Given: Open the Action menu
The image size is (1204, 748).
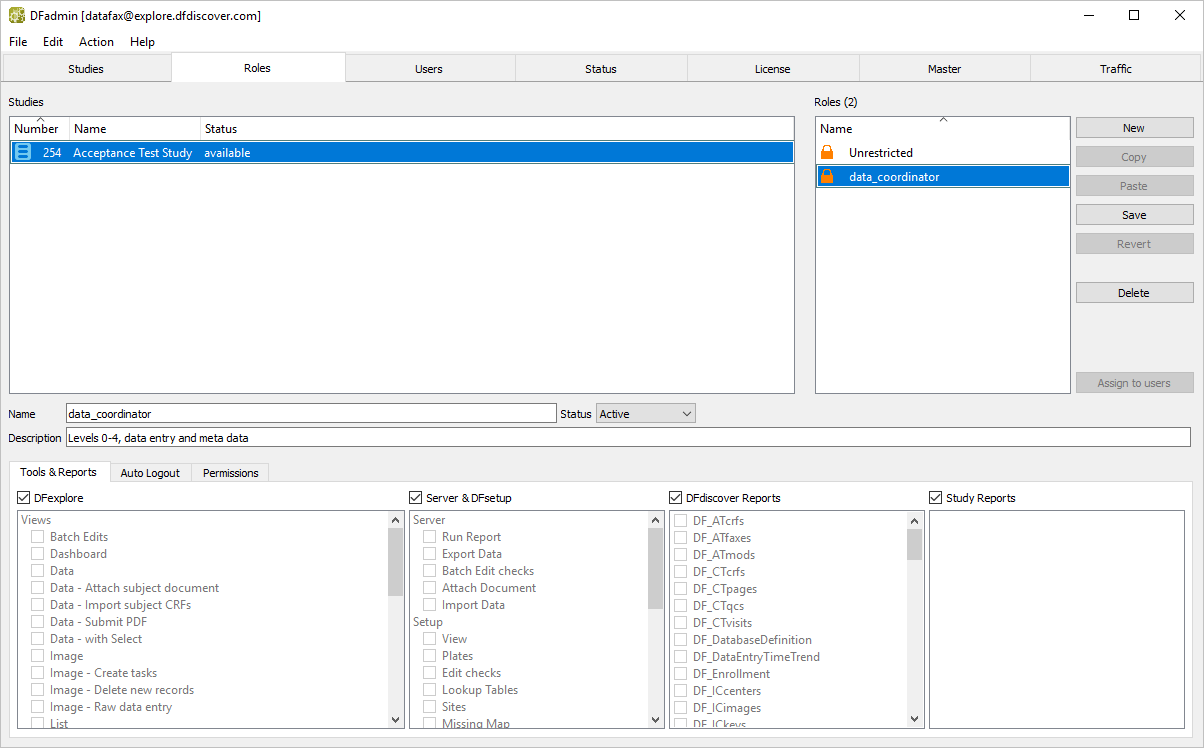Looking at the screenshot, I should [x=96, y=42].
